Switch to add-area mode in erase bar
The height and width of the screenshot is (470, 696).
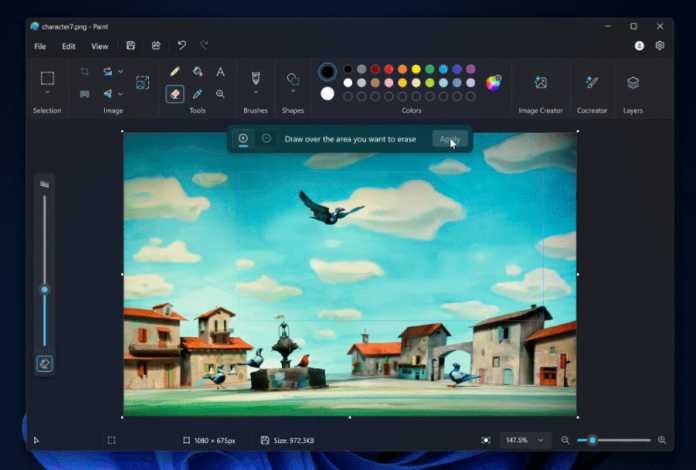click(243, 139)
